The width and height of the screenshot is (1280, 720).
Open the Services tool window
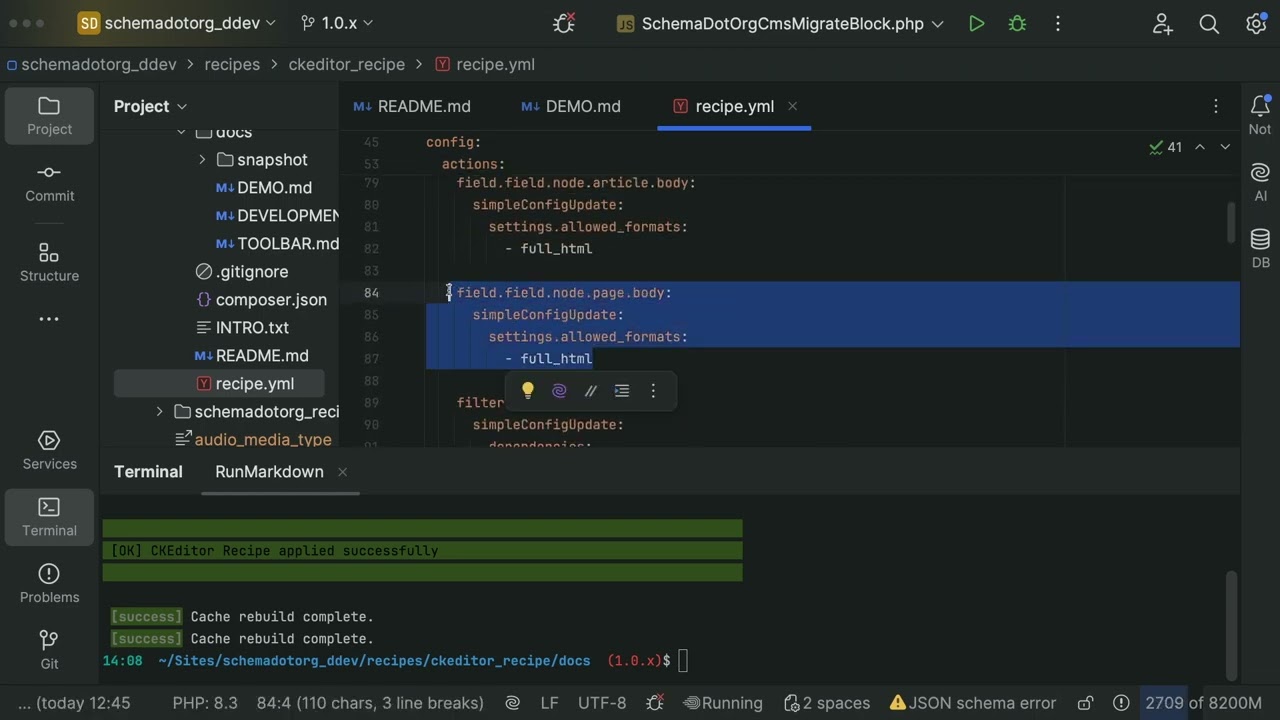[49, 450]
